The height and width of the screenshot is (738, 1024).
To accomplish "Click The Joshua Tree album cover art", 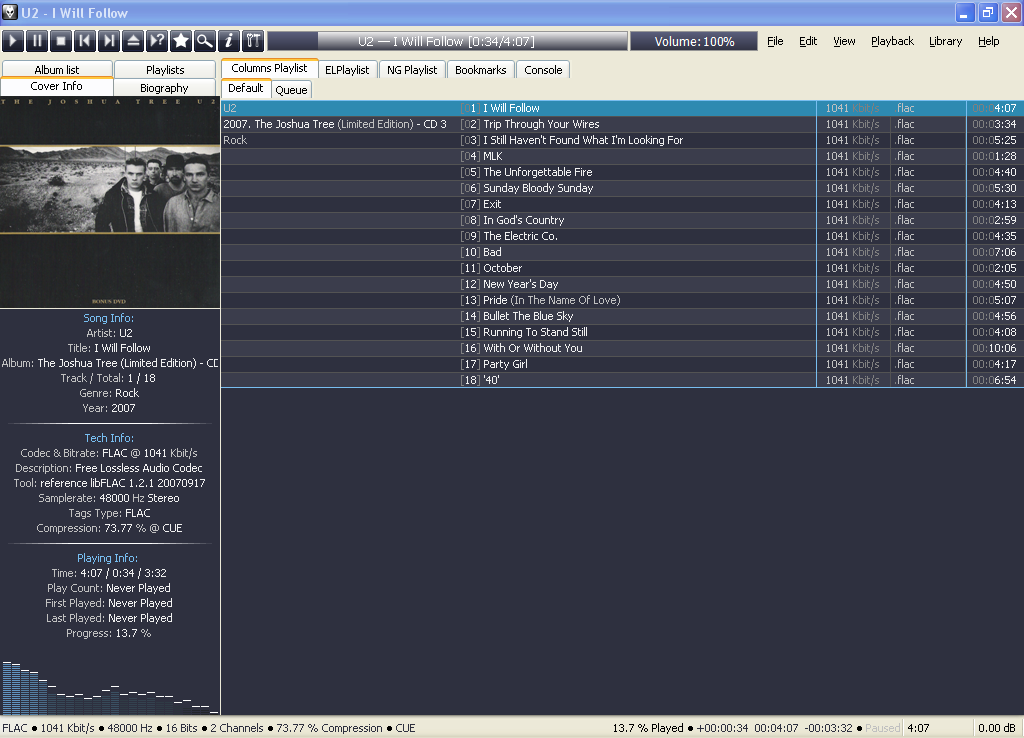I will [110, 202].
